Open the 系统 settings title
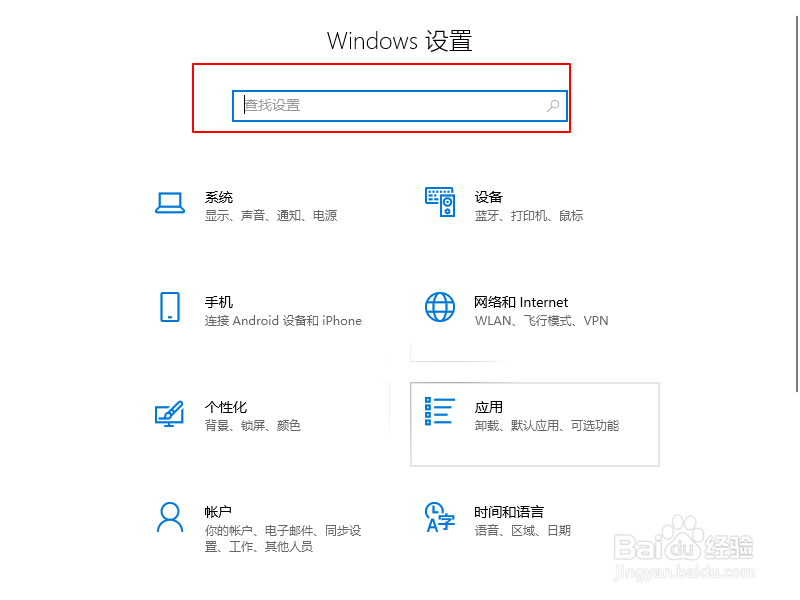Screen dimensions: 800x600 click(x=219, y=197)
